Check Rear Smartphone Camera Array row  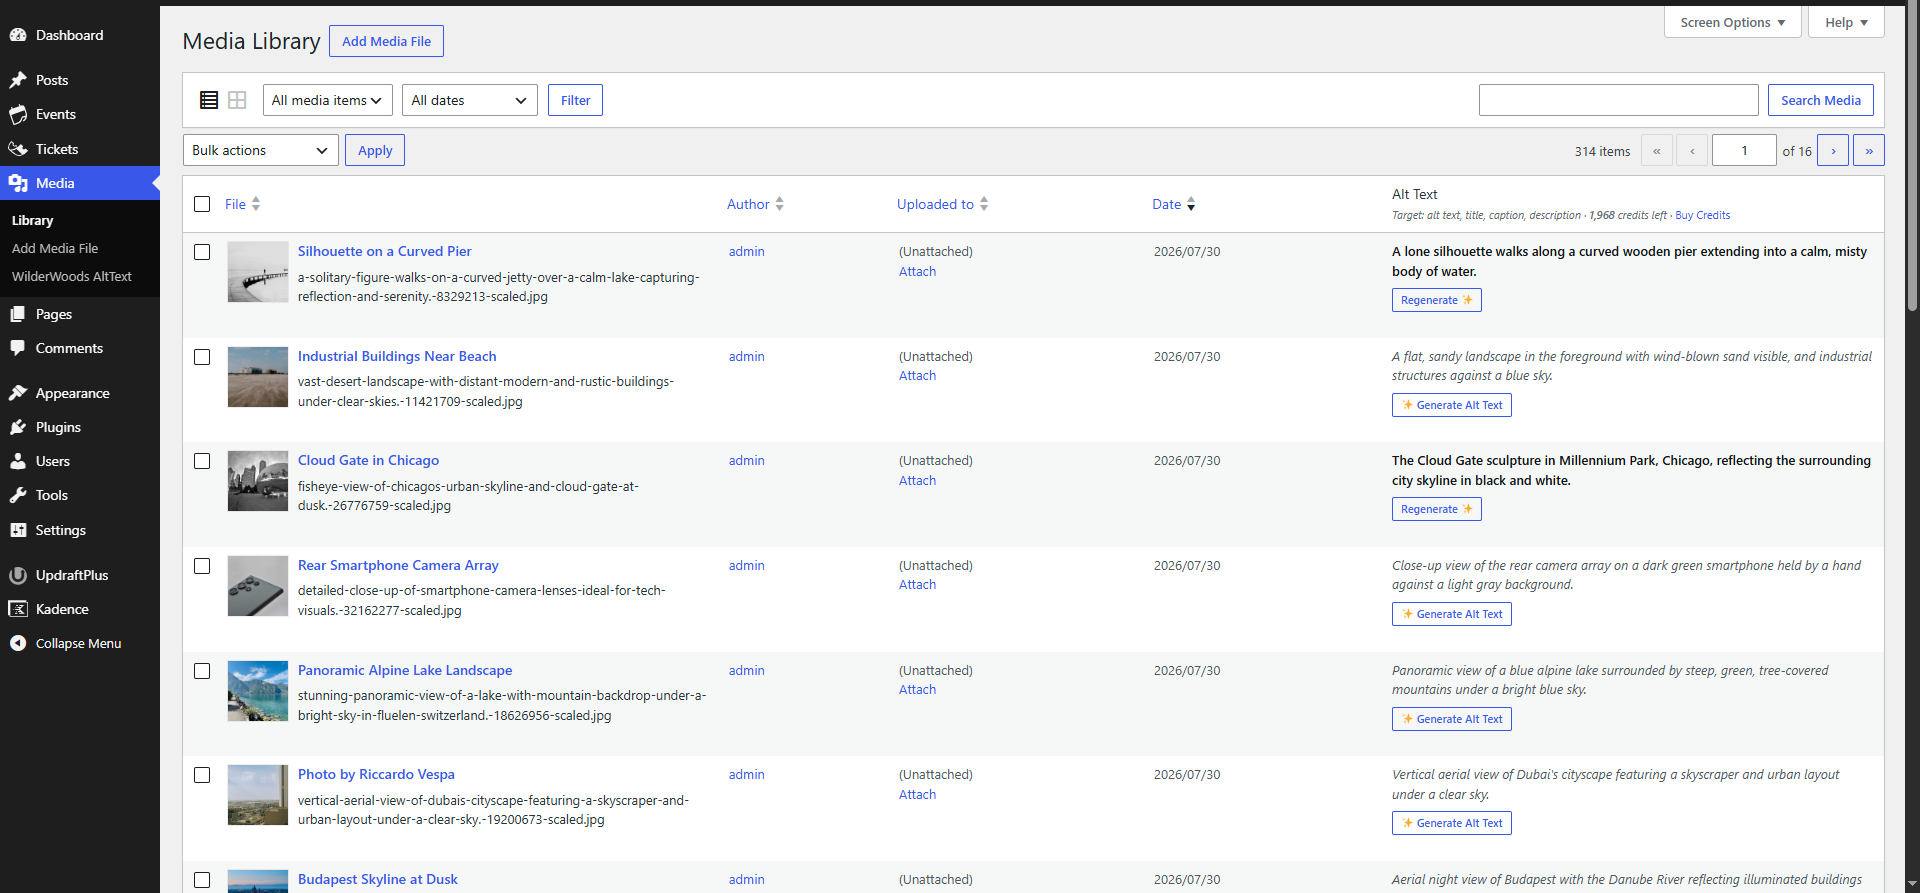click(x=202, y=566)
